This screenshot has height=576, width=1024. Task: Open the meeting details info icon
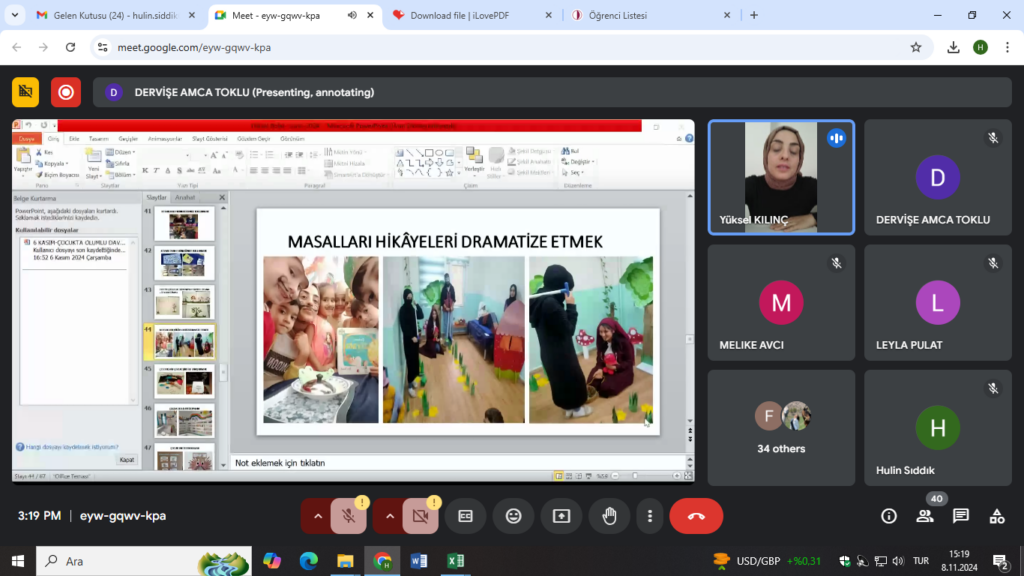pos(889,516)
